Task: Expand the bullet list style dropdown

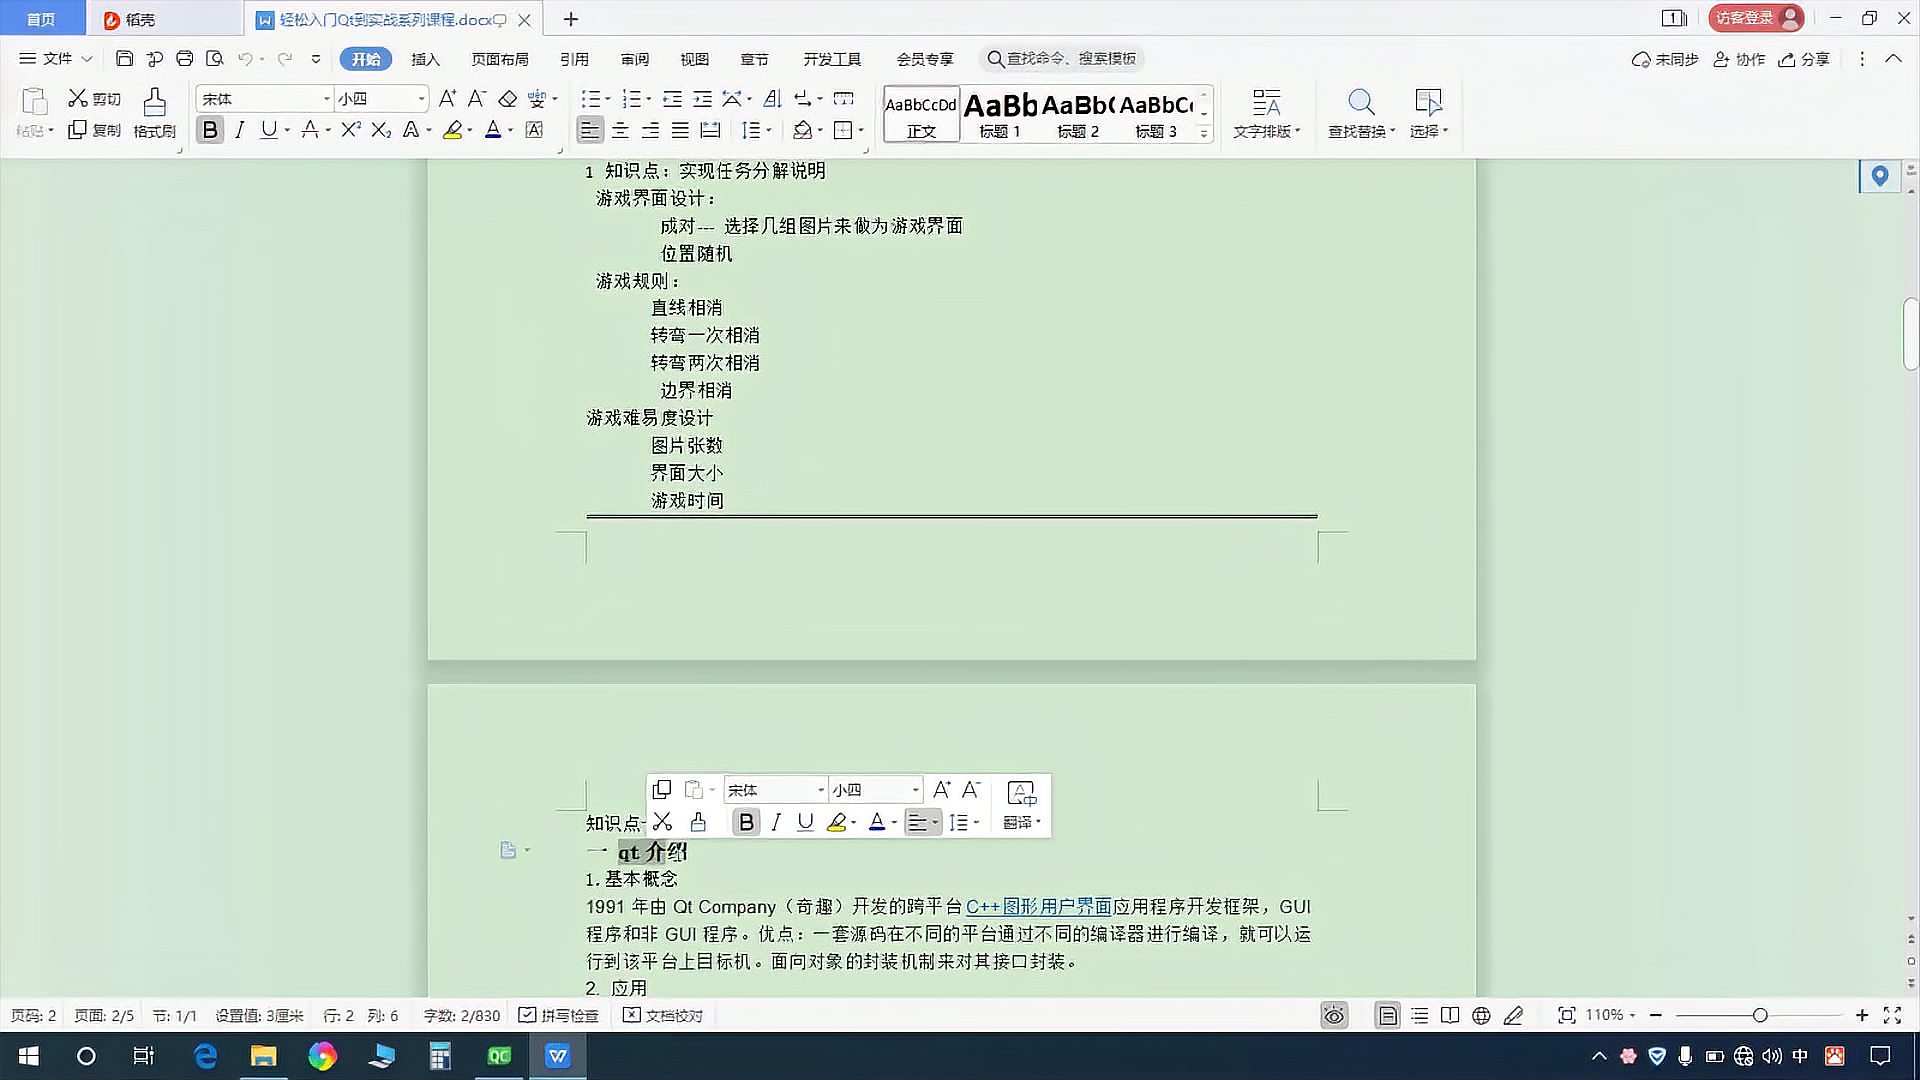Action: click(608, 98)
